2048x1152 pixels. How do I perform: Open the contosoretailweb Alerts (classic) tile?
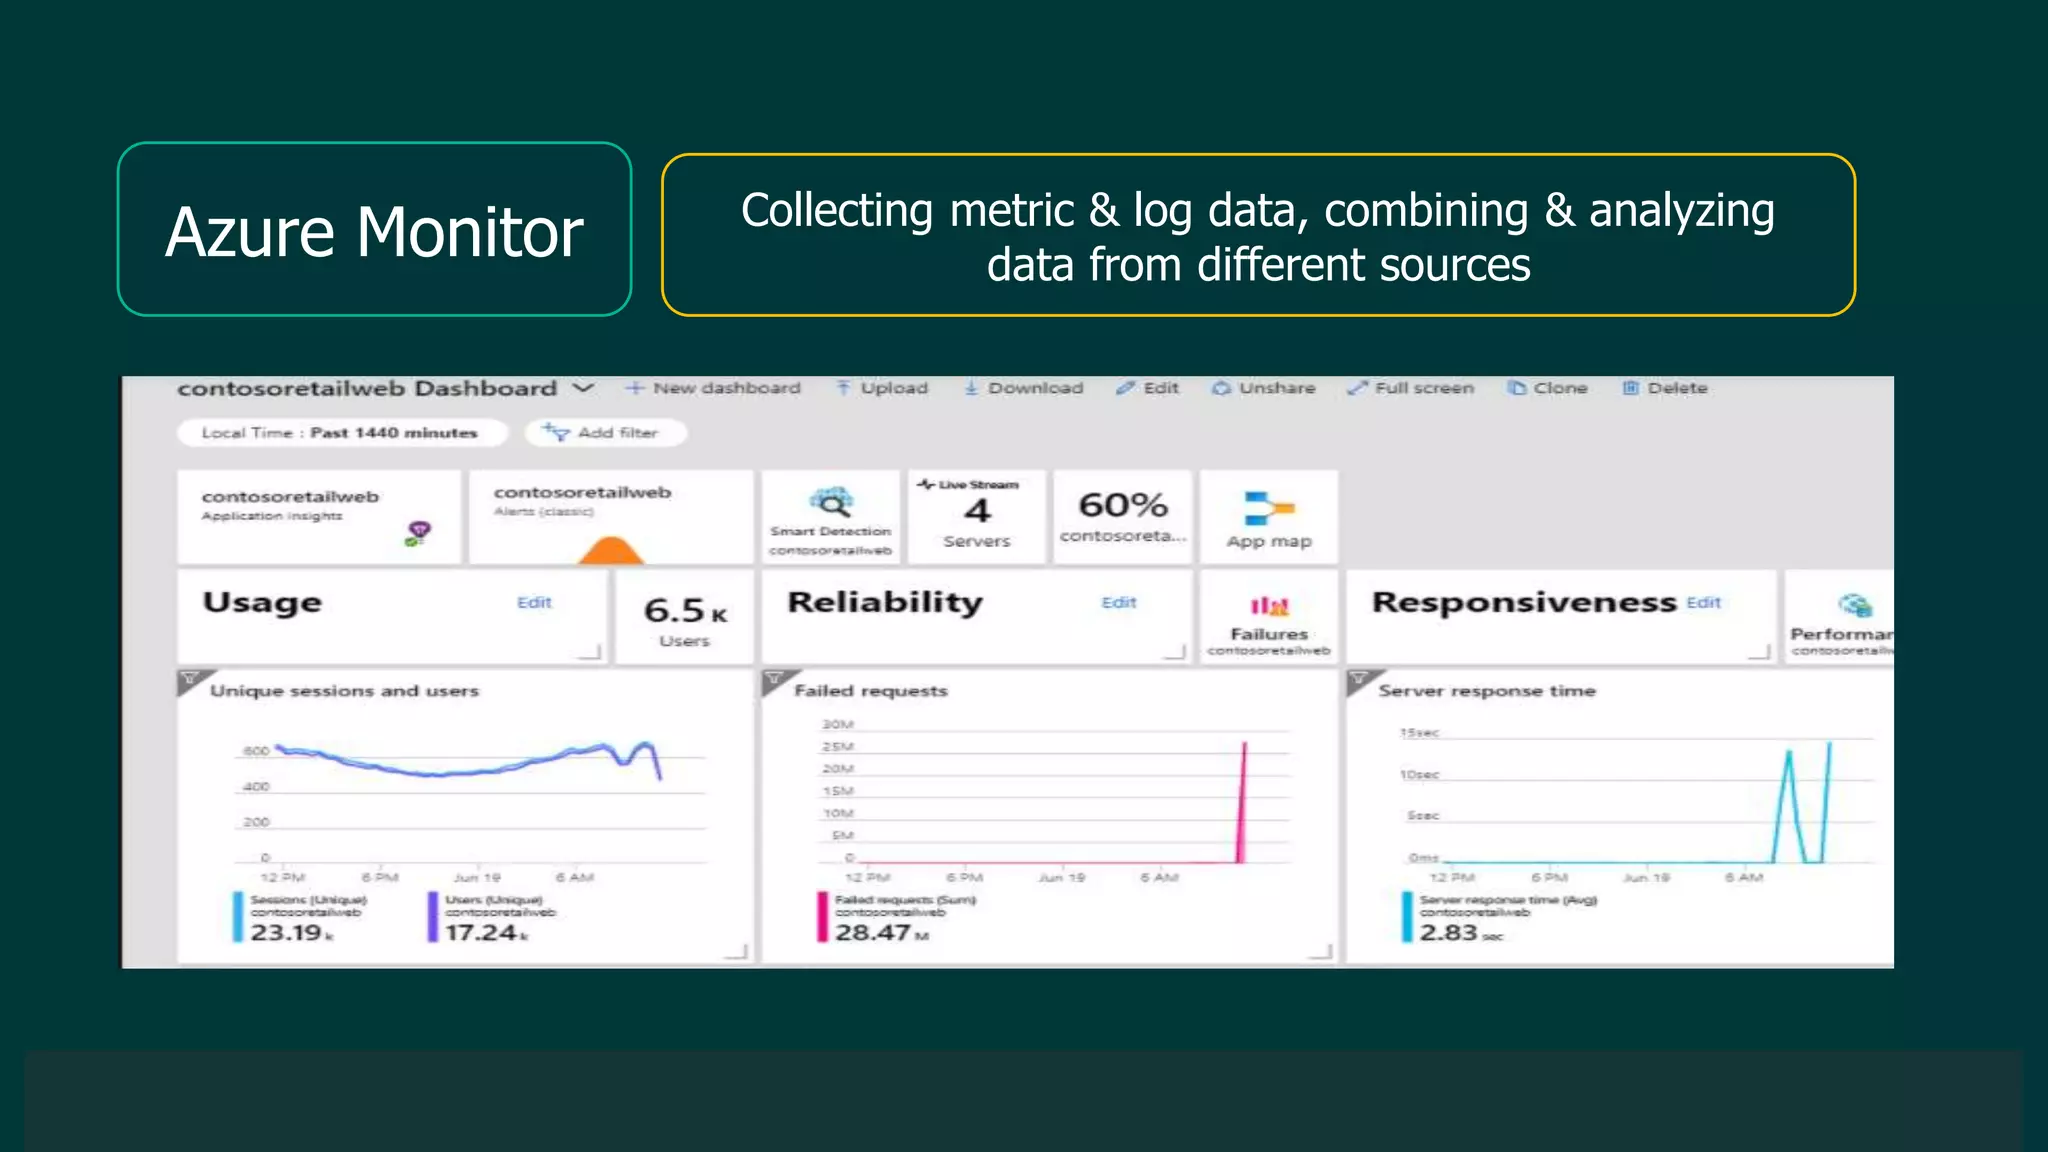coord(611,517)
